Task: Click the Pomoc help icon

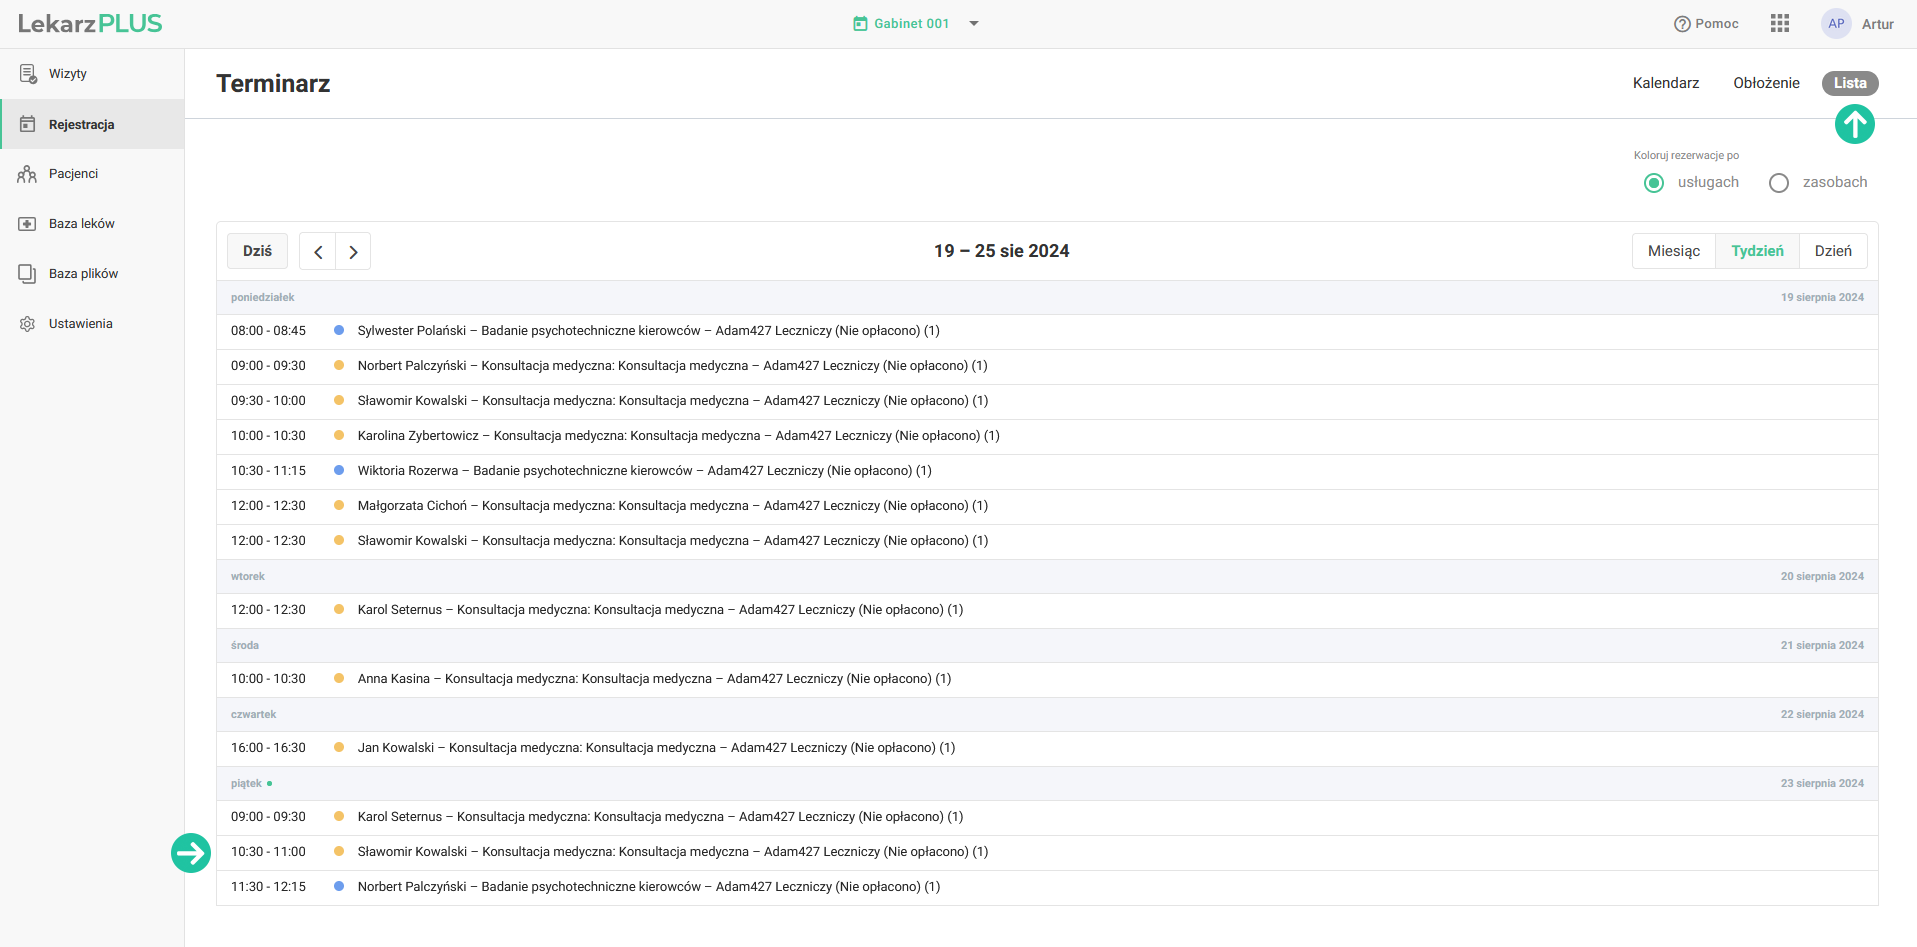Action: (1682, 24)
